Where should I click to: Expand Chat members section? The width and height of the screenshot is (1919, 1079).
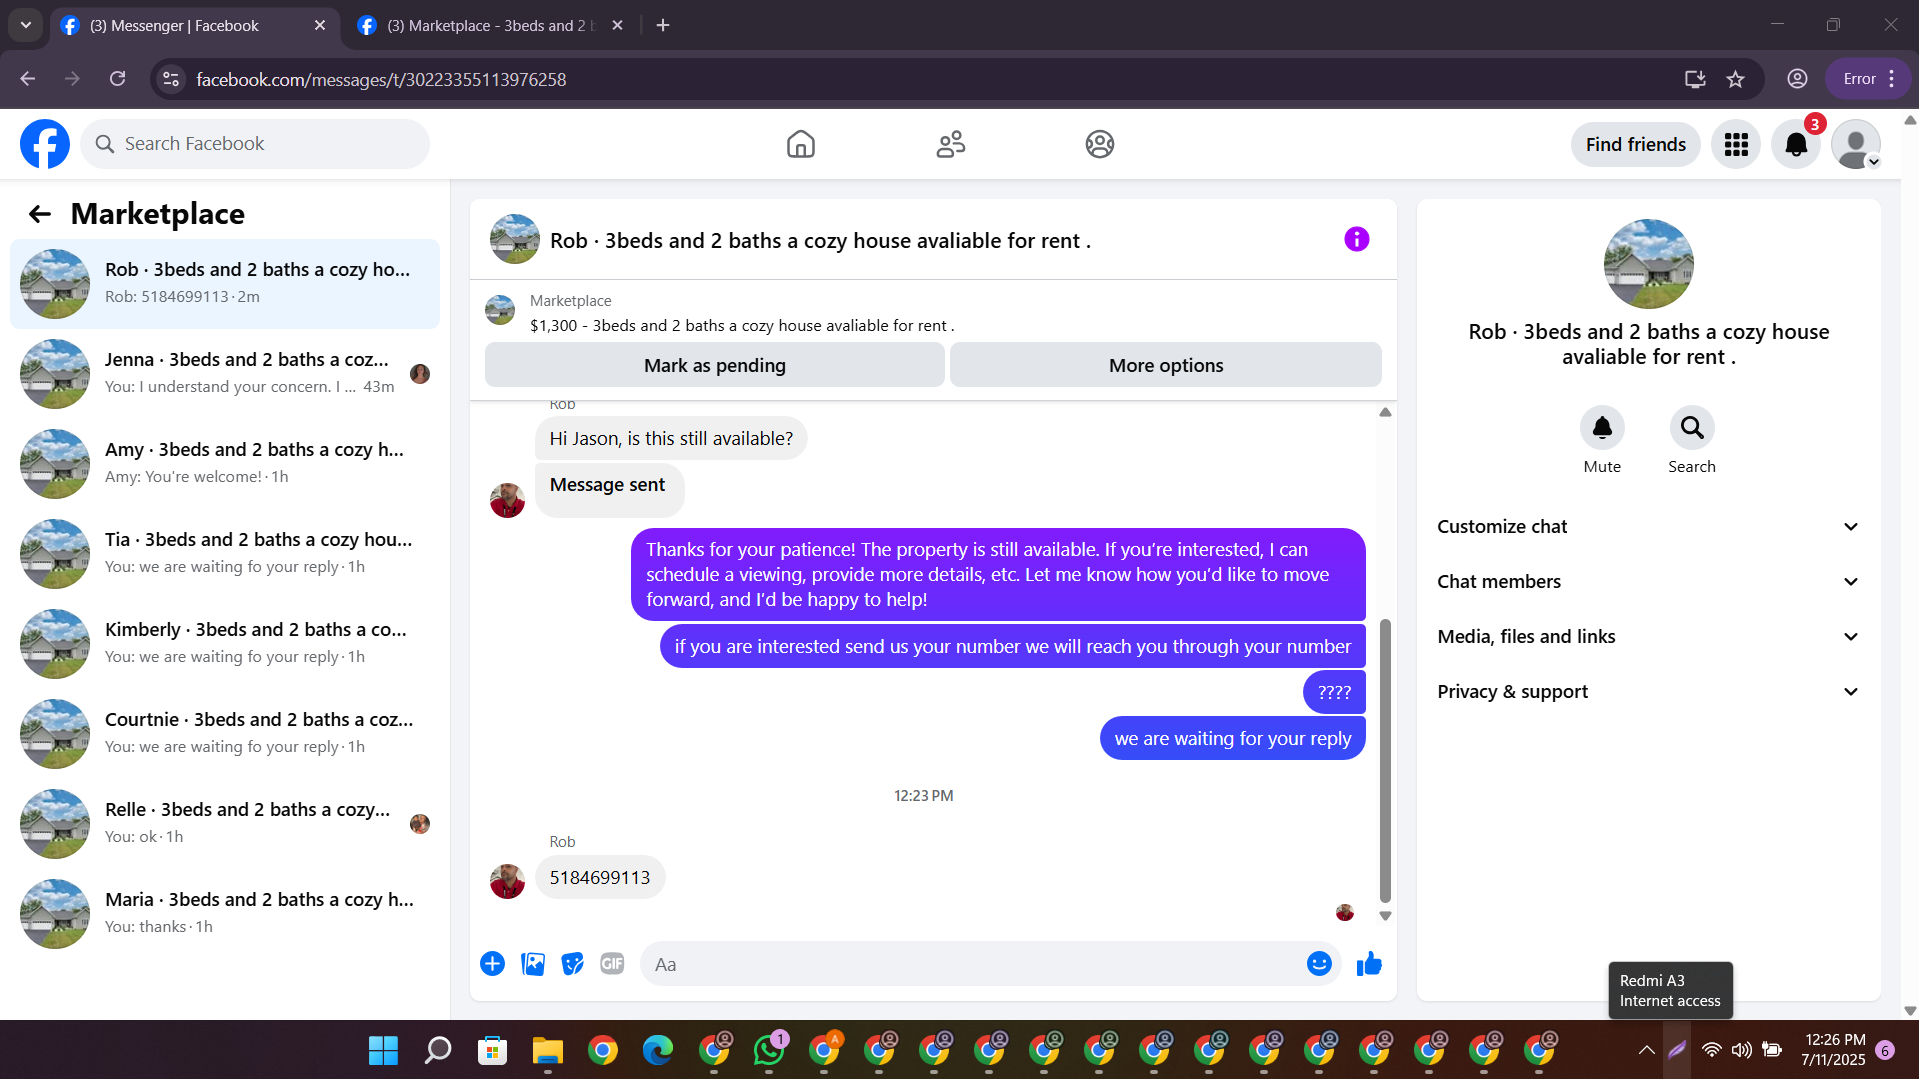pos(1648,582)
